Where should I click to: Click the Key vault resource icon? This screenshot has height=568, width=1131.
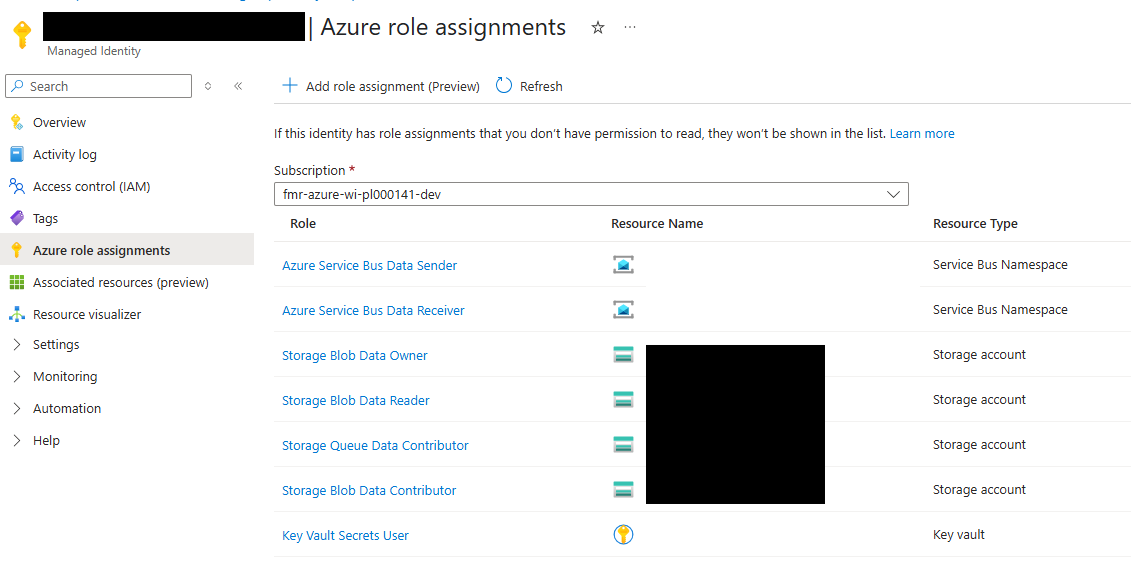[623, 535]
